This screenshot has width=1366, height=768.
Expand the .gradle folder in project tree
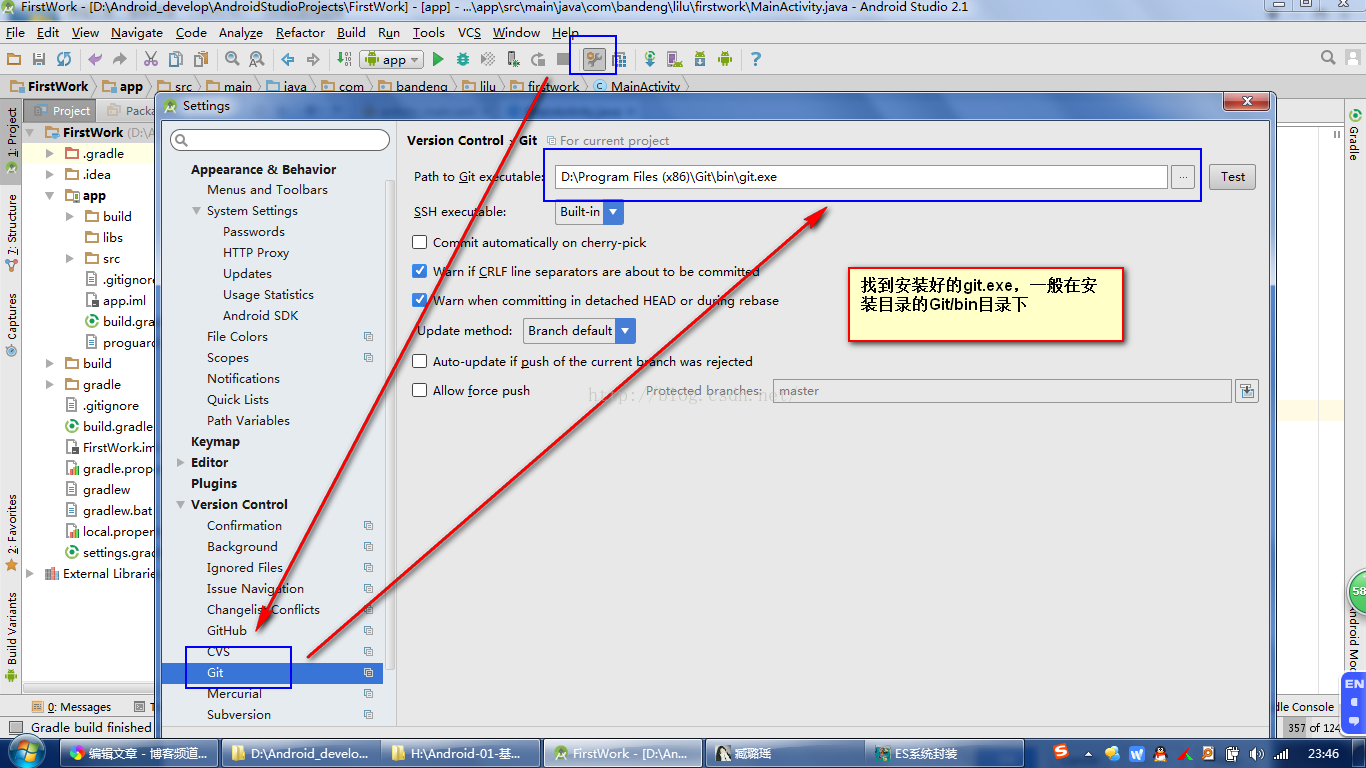click(x=50, y=154)
